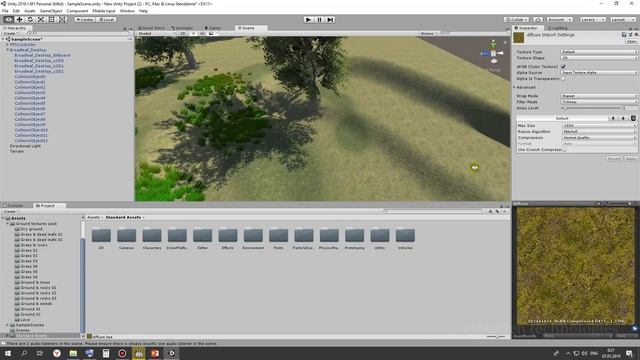Open the Layout dropdown
This screenshot has width=640, height=360.
[622, 20]
